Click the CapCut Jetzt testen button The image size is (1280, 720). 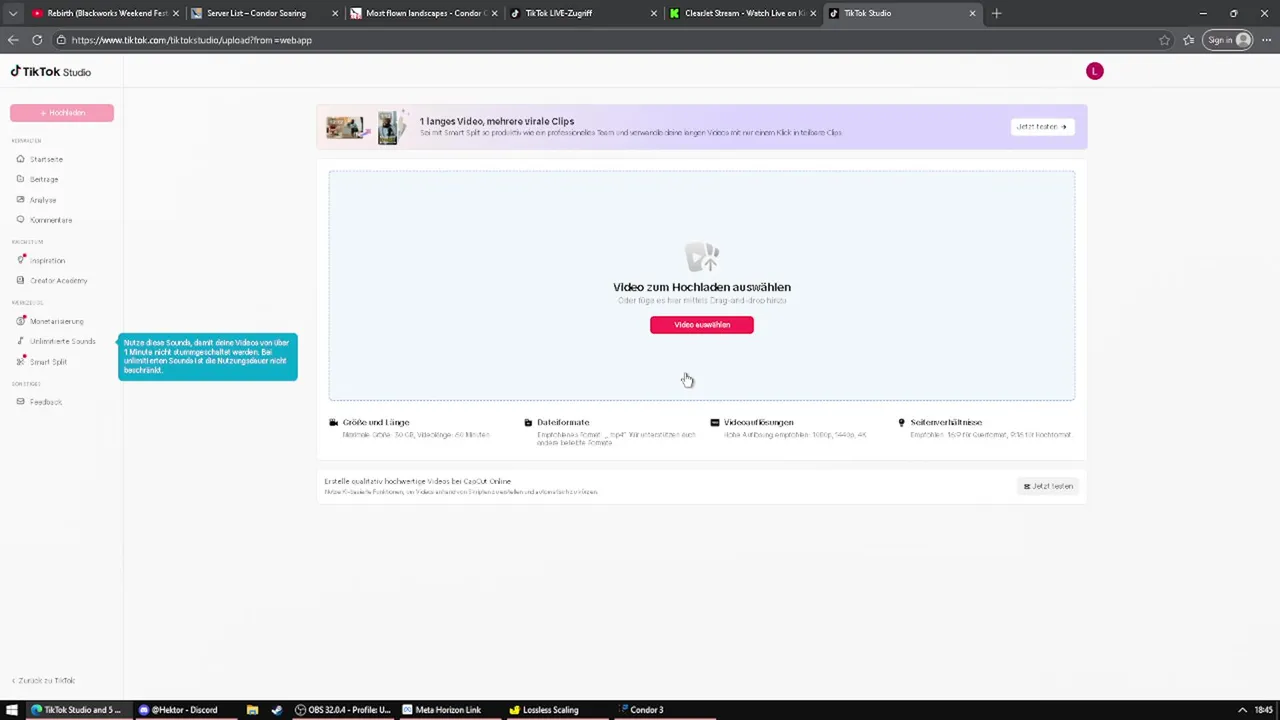point(1048,486)
